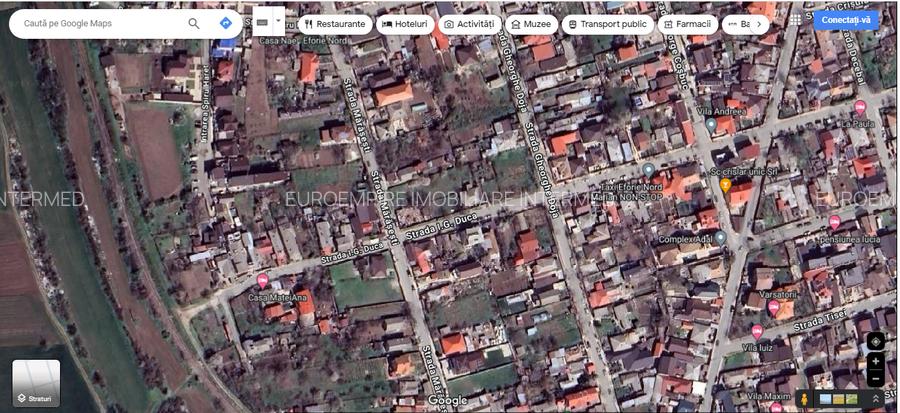Zoom in with the plus button
900x413 pixels.
[x=875, y=361]
